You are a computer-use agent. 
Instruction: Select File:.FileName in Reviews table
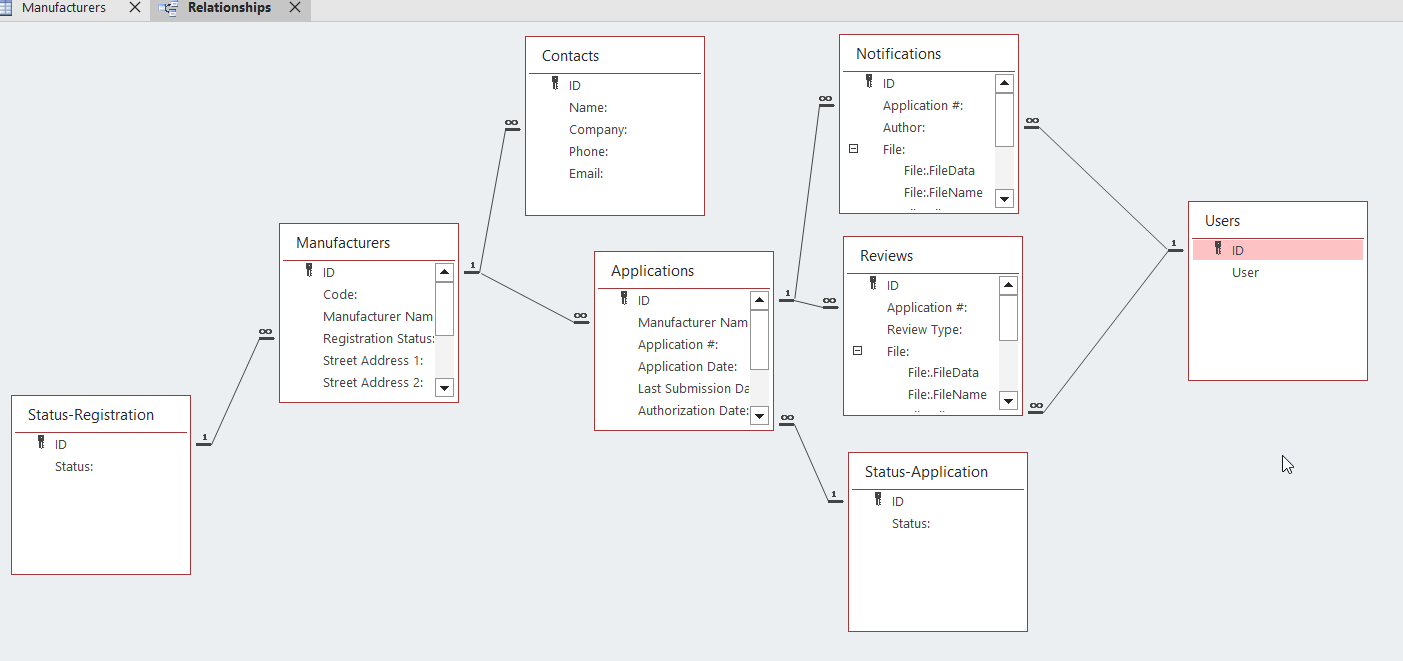pyautogui.click(x=947, y=395)
